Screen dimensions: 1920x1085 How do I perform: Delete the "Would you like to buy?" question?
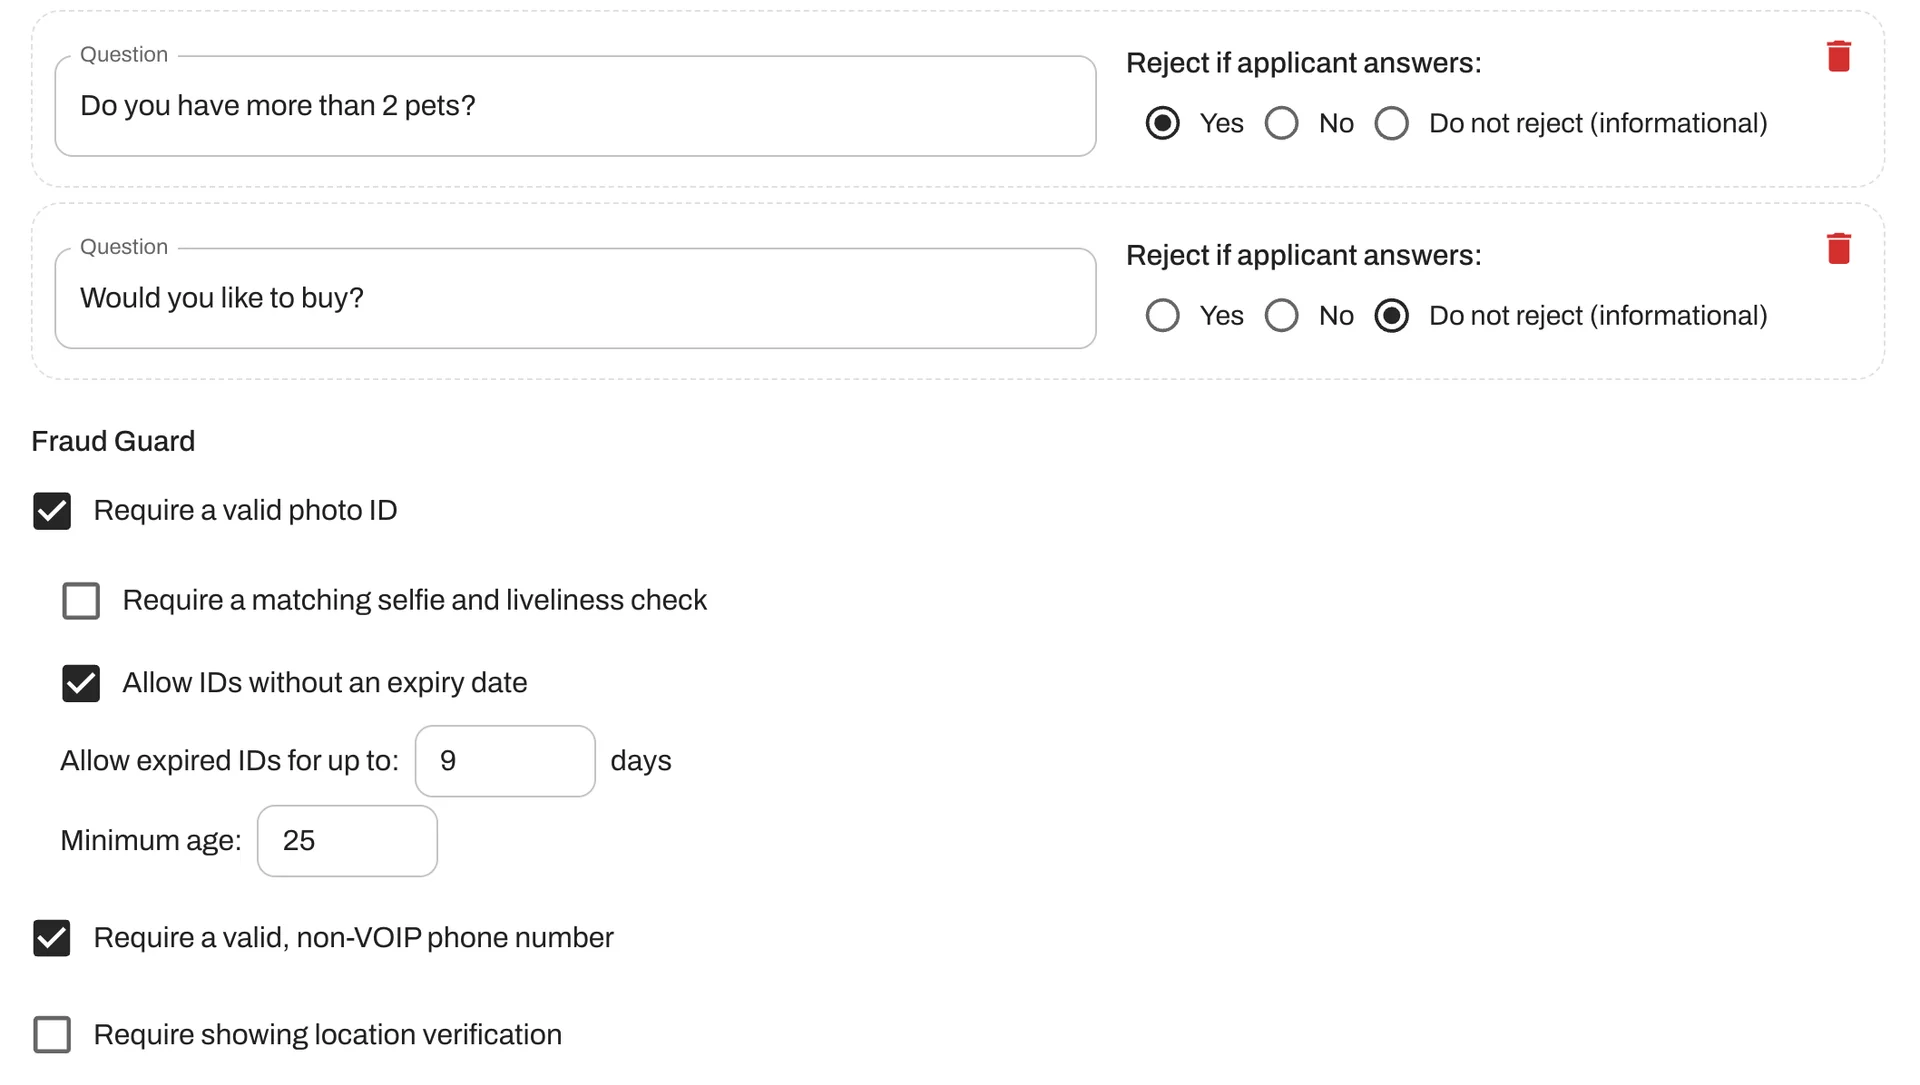point(1839,249)
